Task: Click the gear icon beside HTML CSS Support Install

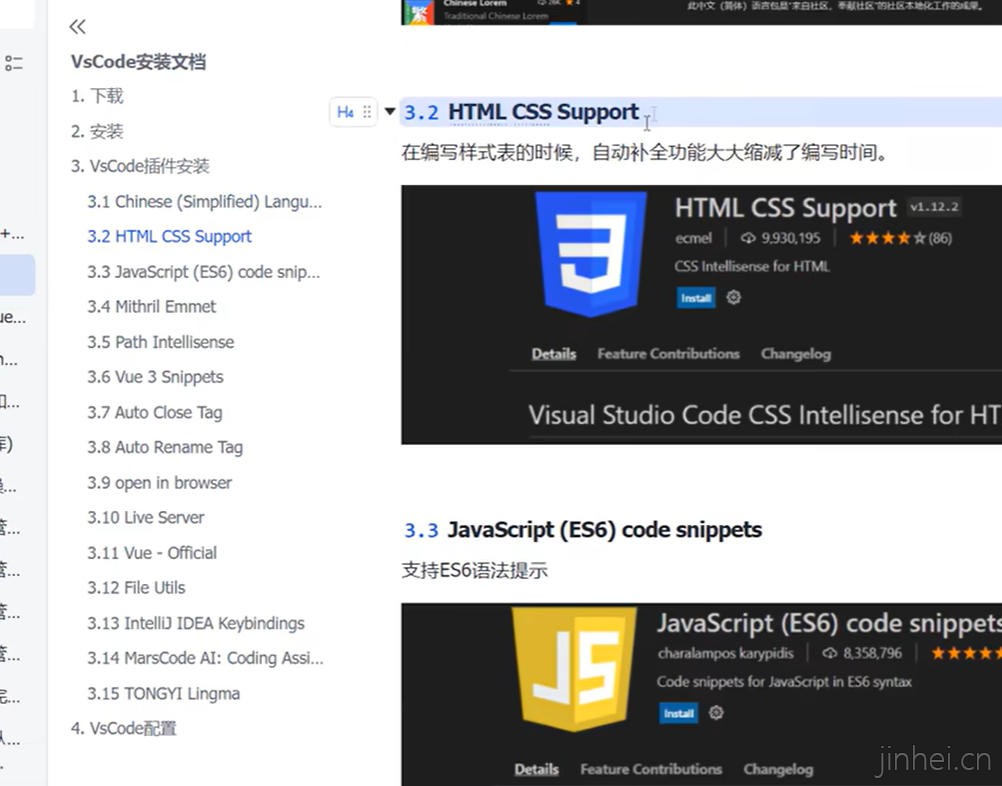Action: pyautogui.click(x=734, y=297)
